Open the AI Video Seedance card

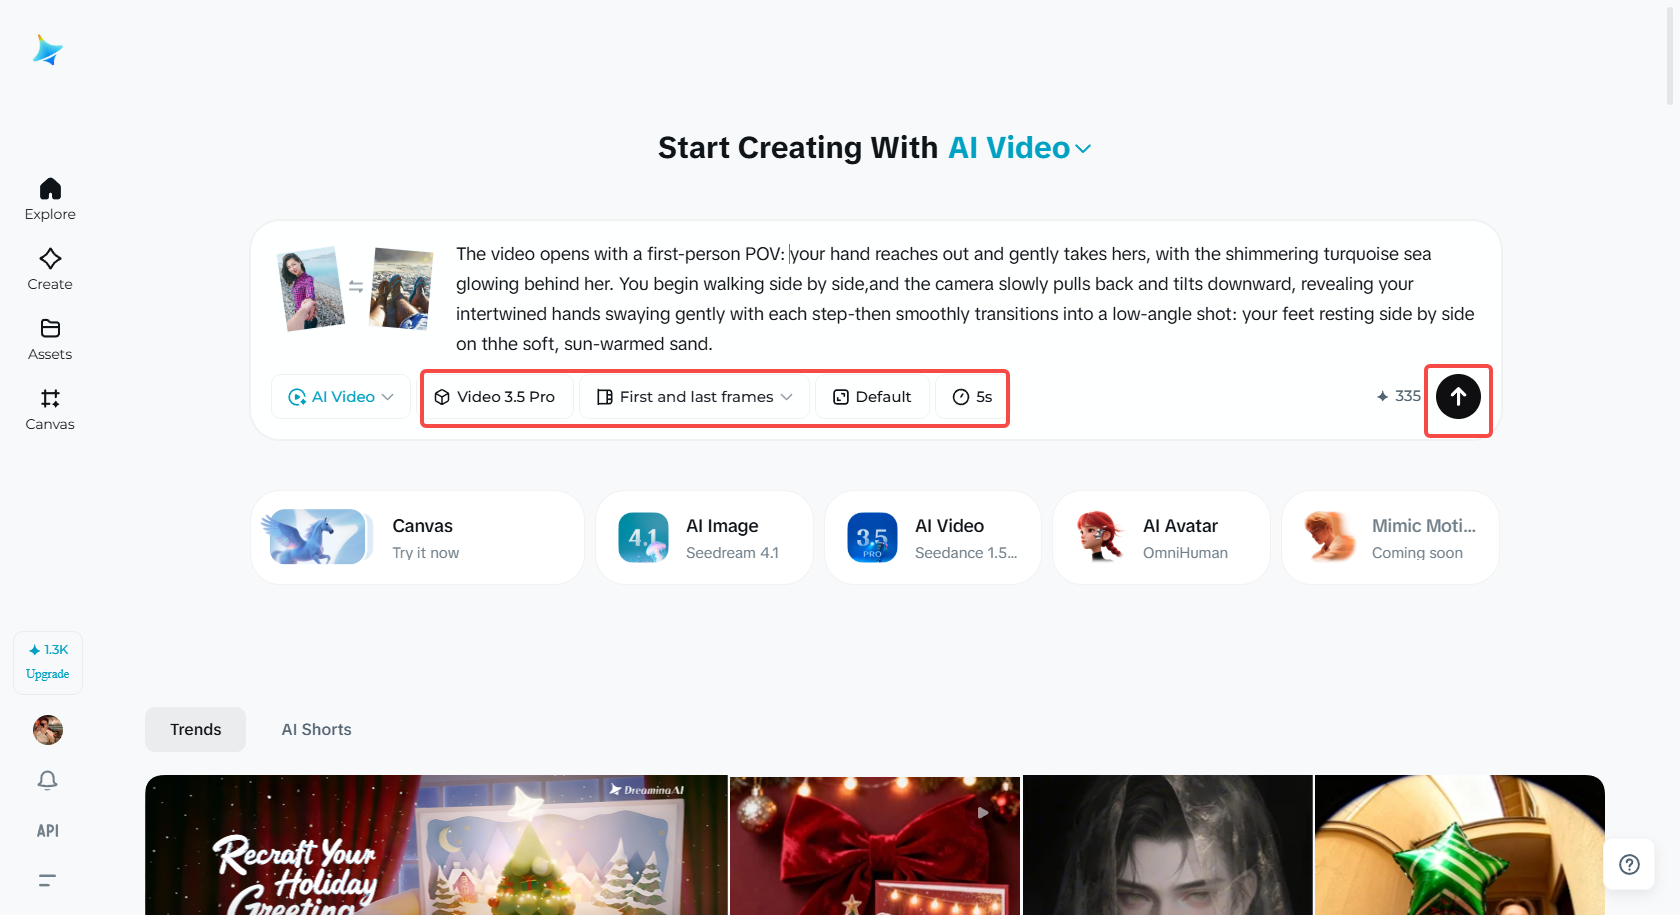point(933,538)
